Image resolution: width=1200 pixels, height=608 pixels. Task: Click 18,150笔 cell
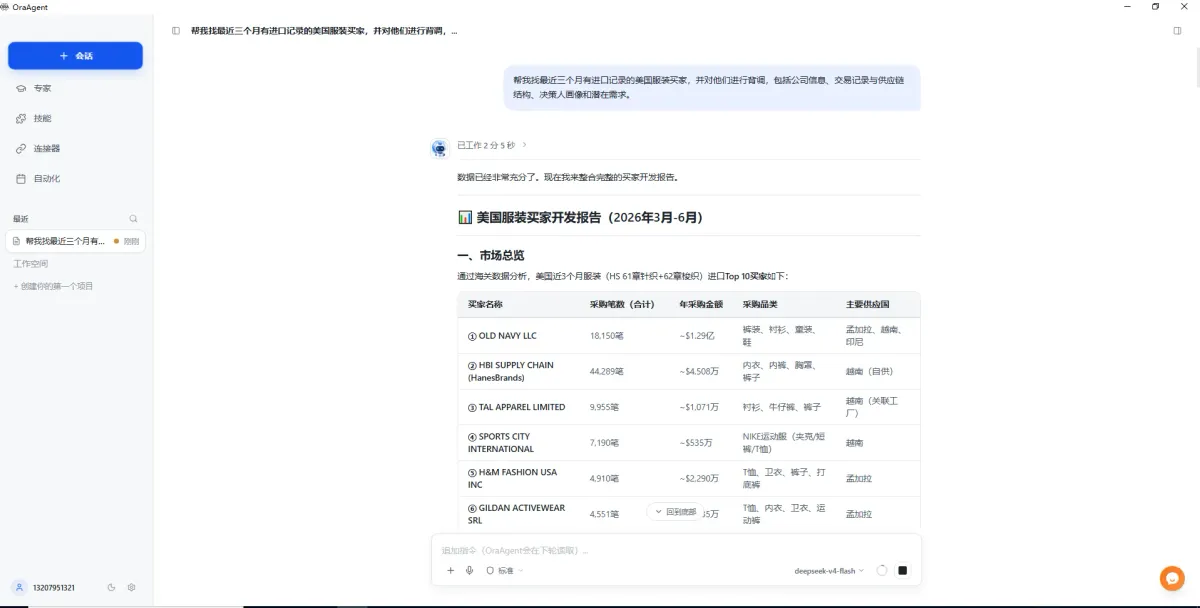[607, 336]
